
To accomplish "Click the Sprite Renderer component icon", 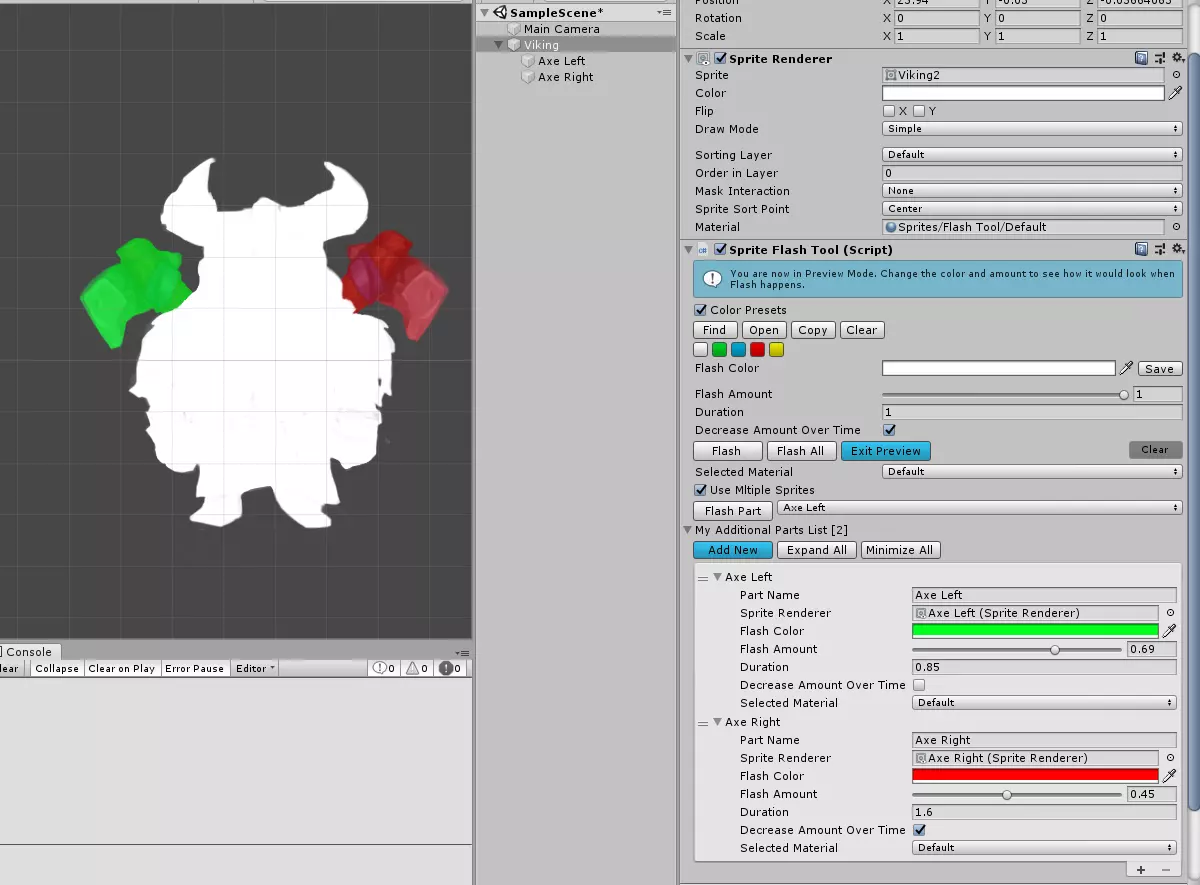I will tap(704, 59).
